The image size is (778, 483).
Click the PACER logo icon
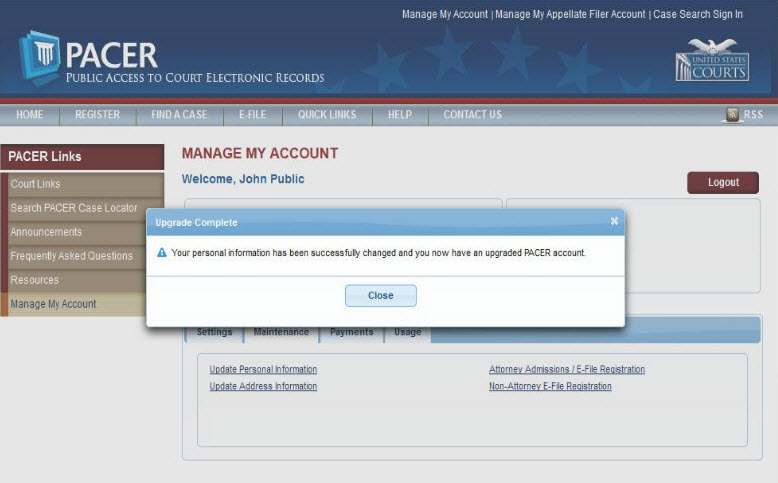pos(40,57)
